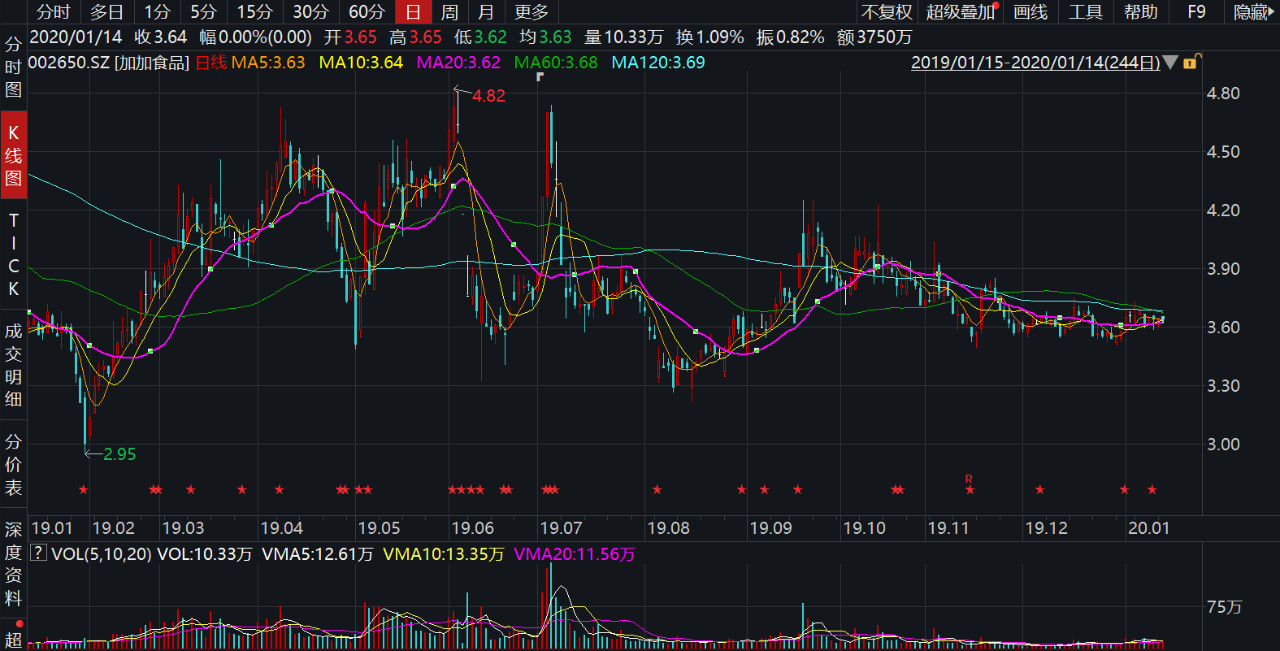Click the 超级叠加 button
Viewport: 1280px width, 651px height.
tap(961, 12)
